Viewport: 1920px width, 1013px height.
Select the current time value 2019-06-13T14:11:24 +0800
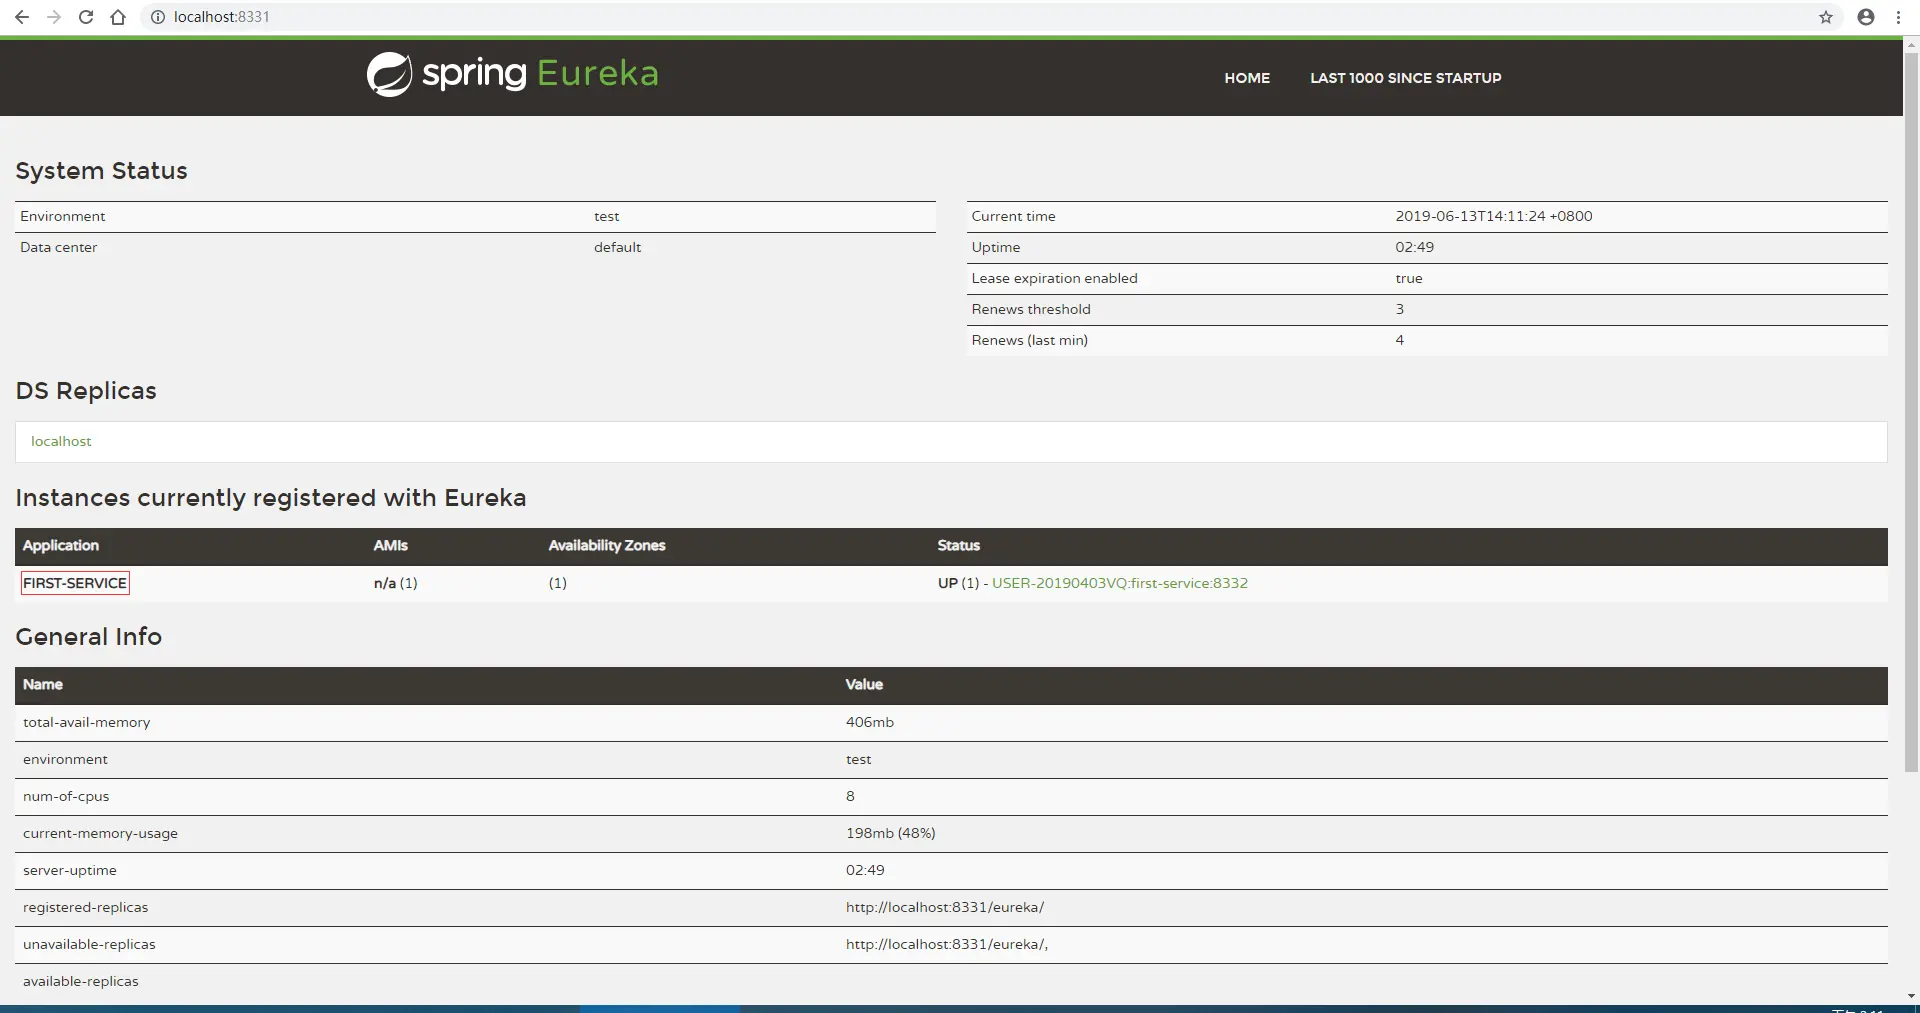coord(1494,216)
